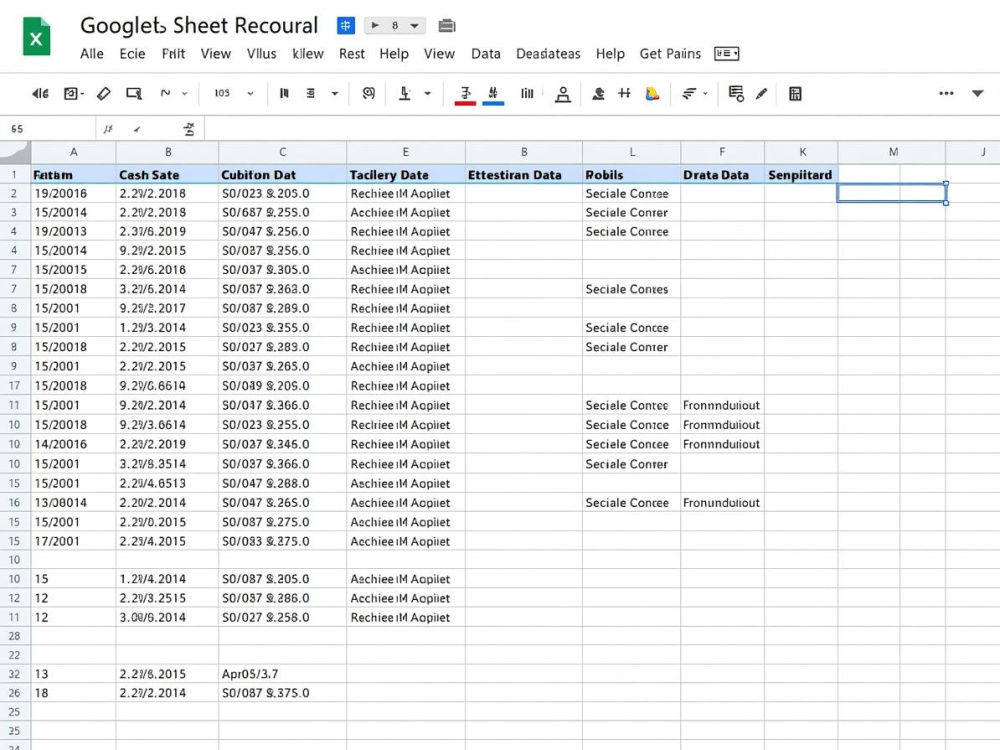Click the sigma-like icon in formula bar
This screenshot has width=1000, height=750.
pyautogui.click(x=189, y=129)
